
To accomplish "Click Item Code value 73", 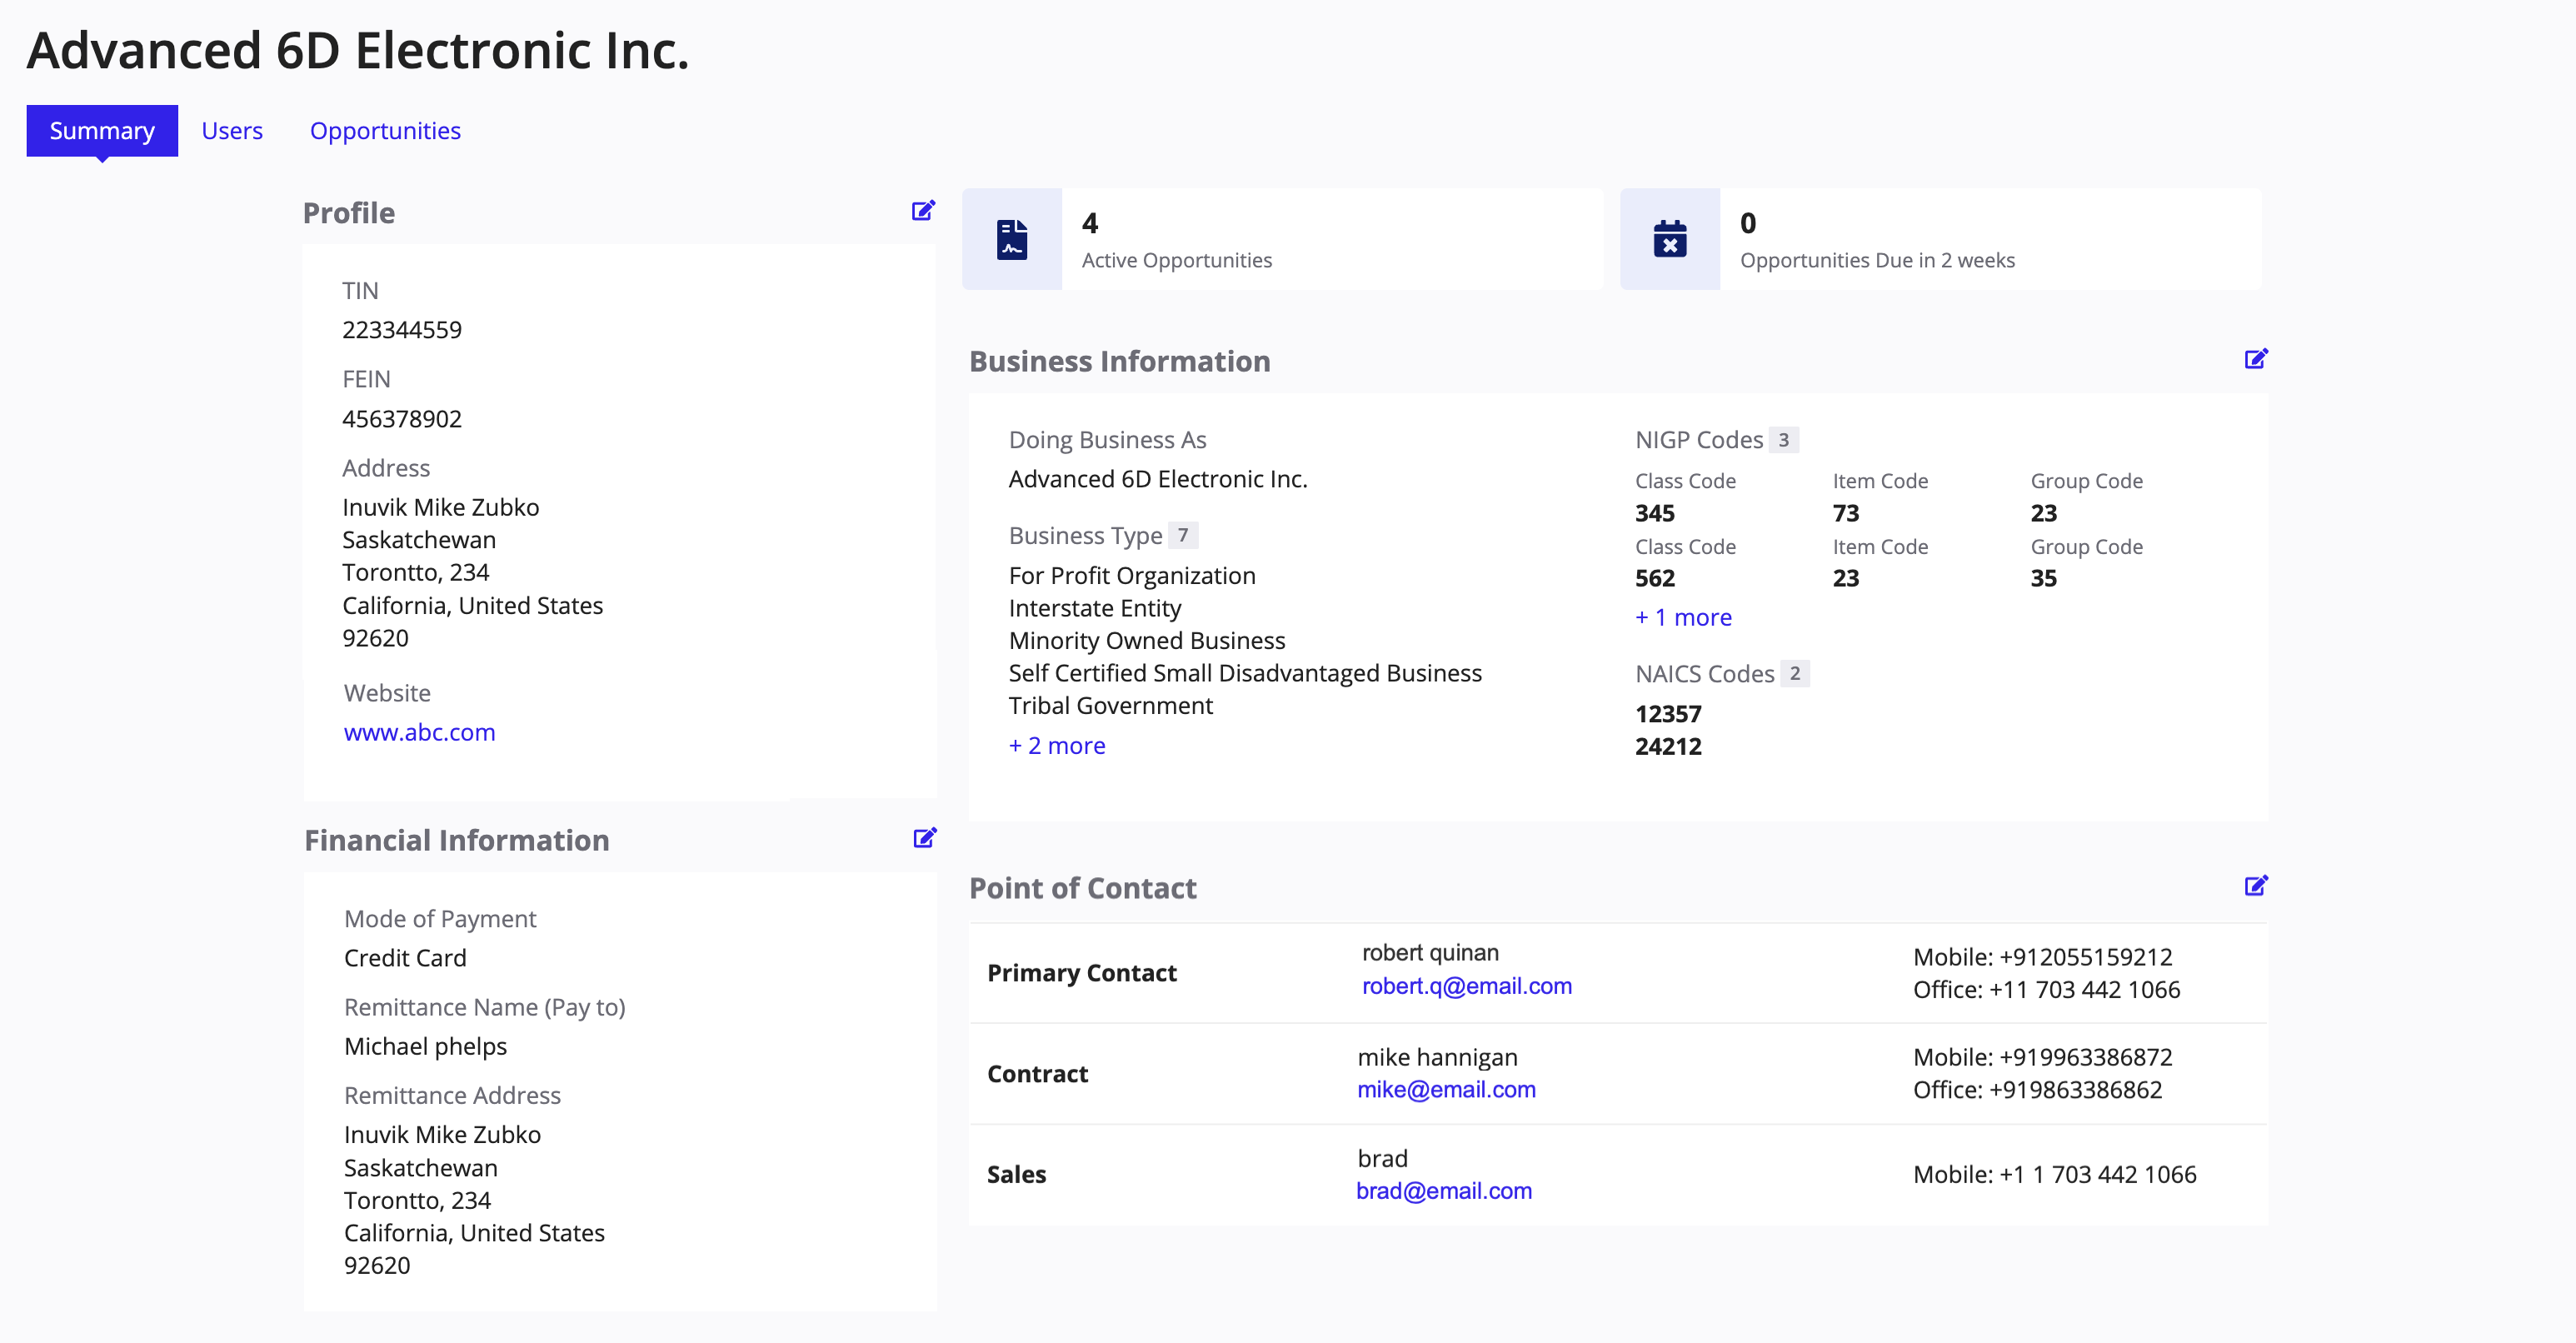I will point(1846,513).
